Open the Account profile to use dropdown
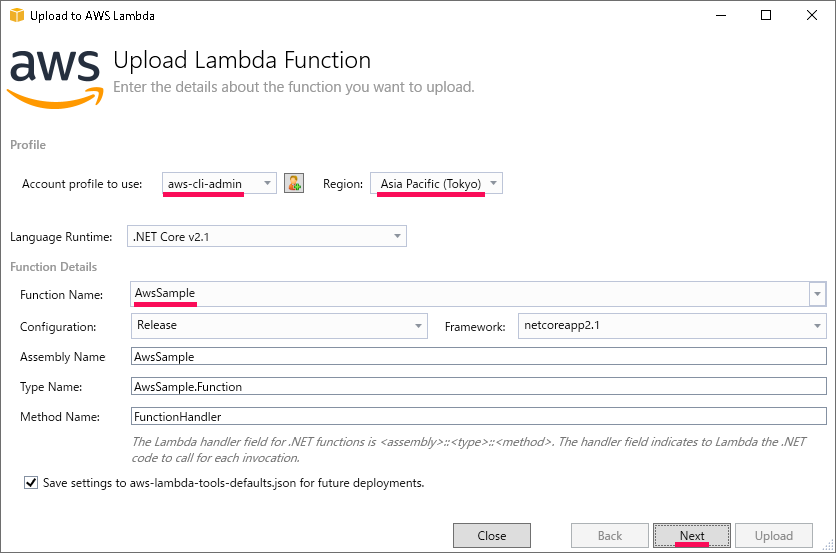 (219, 183)
